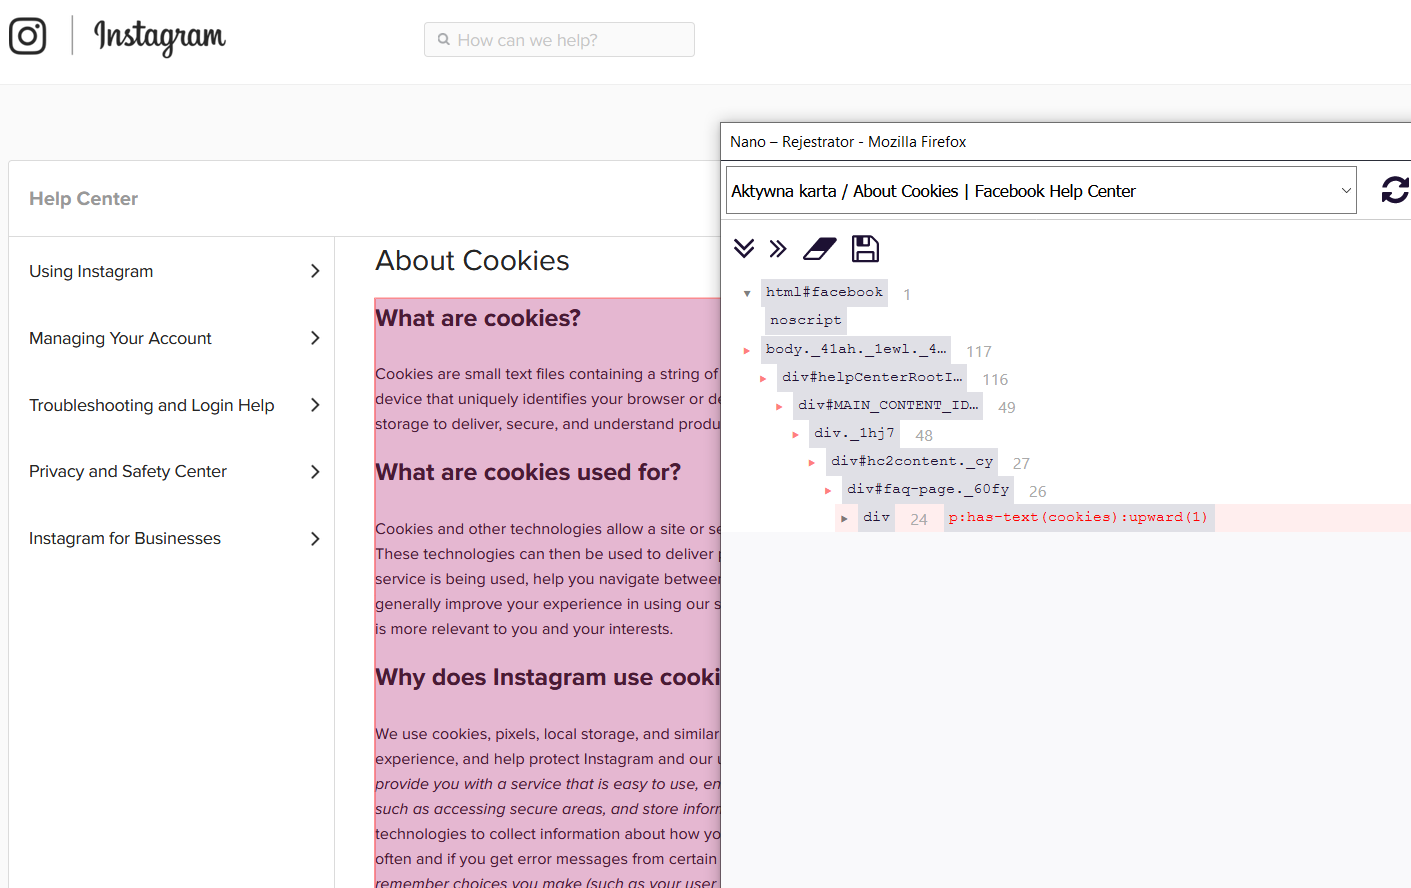Expand the highlighted div node arrow
The width and height of the screenshot is (1411, 888).
tap(844, 518)
